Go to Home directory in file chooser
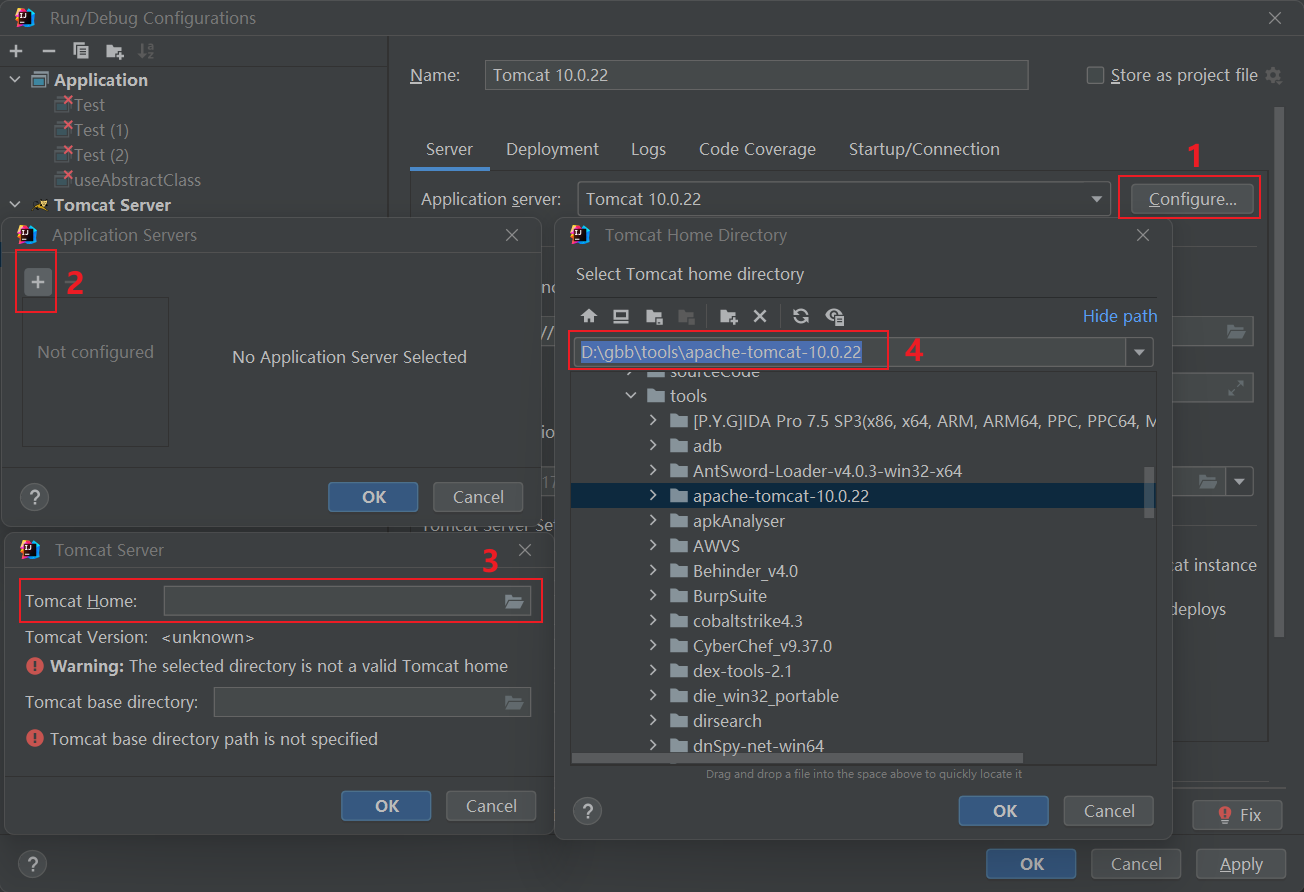 (589, 316)
